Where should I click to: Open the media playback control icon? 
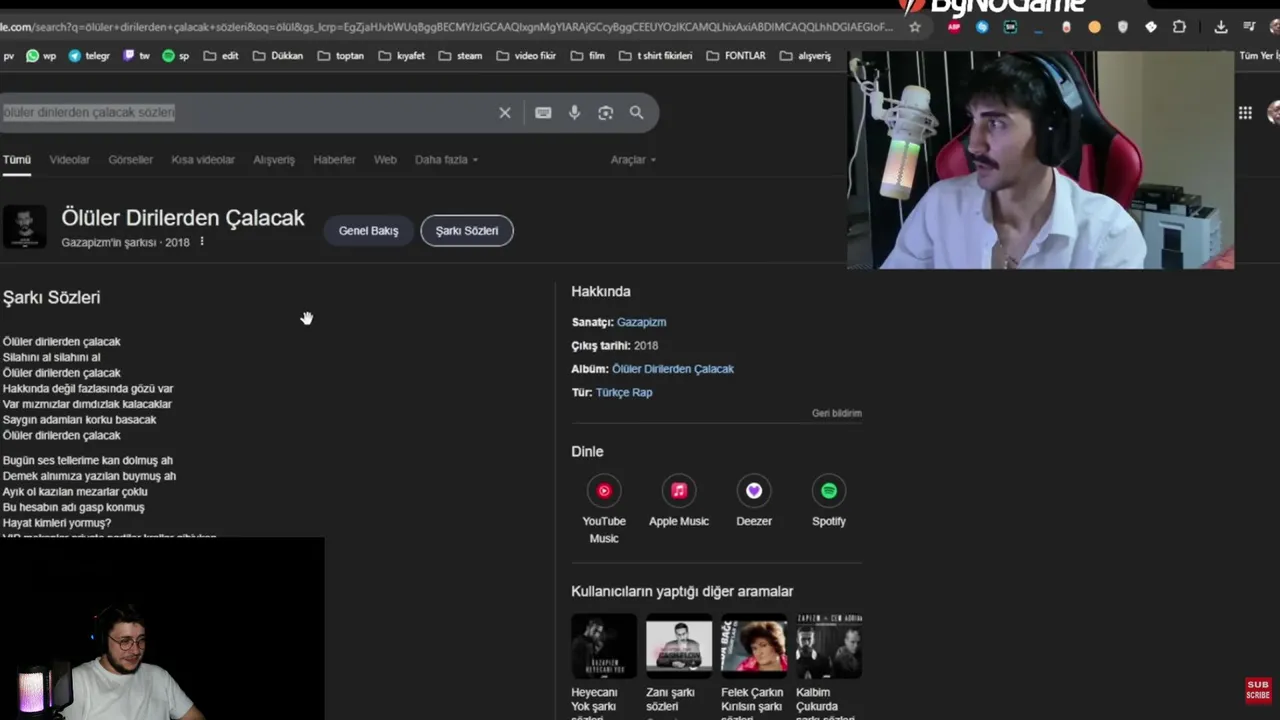[1250, 27]
